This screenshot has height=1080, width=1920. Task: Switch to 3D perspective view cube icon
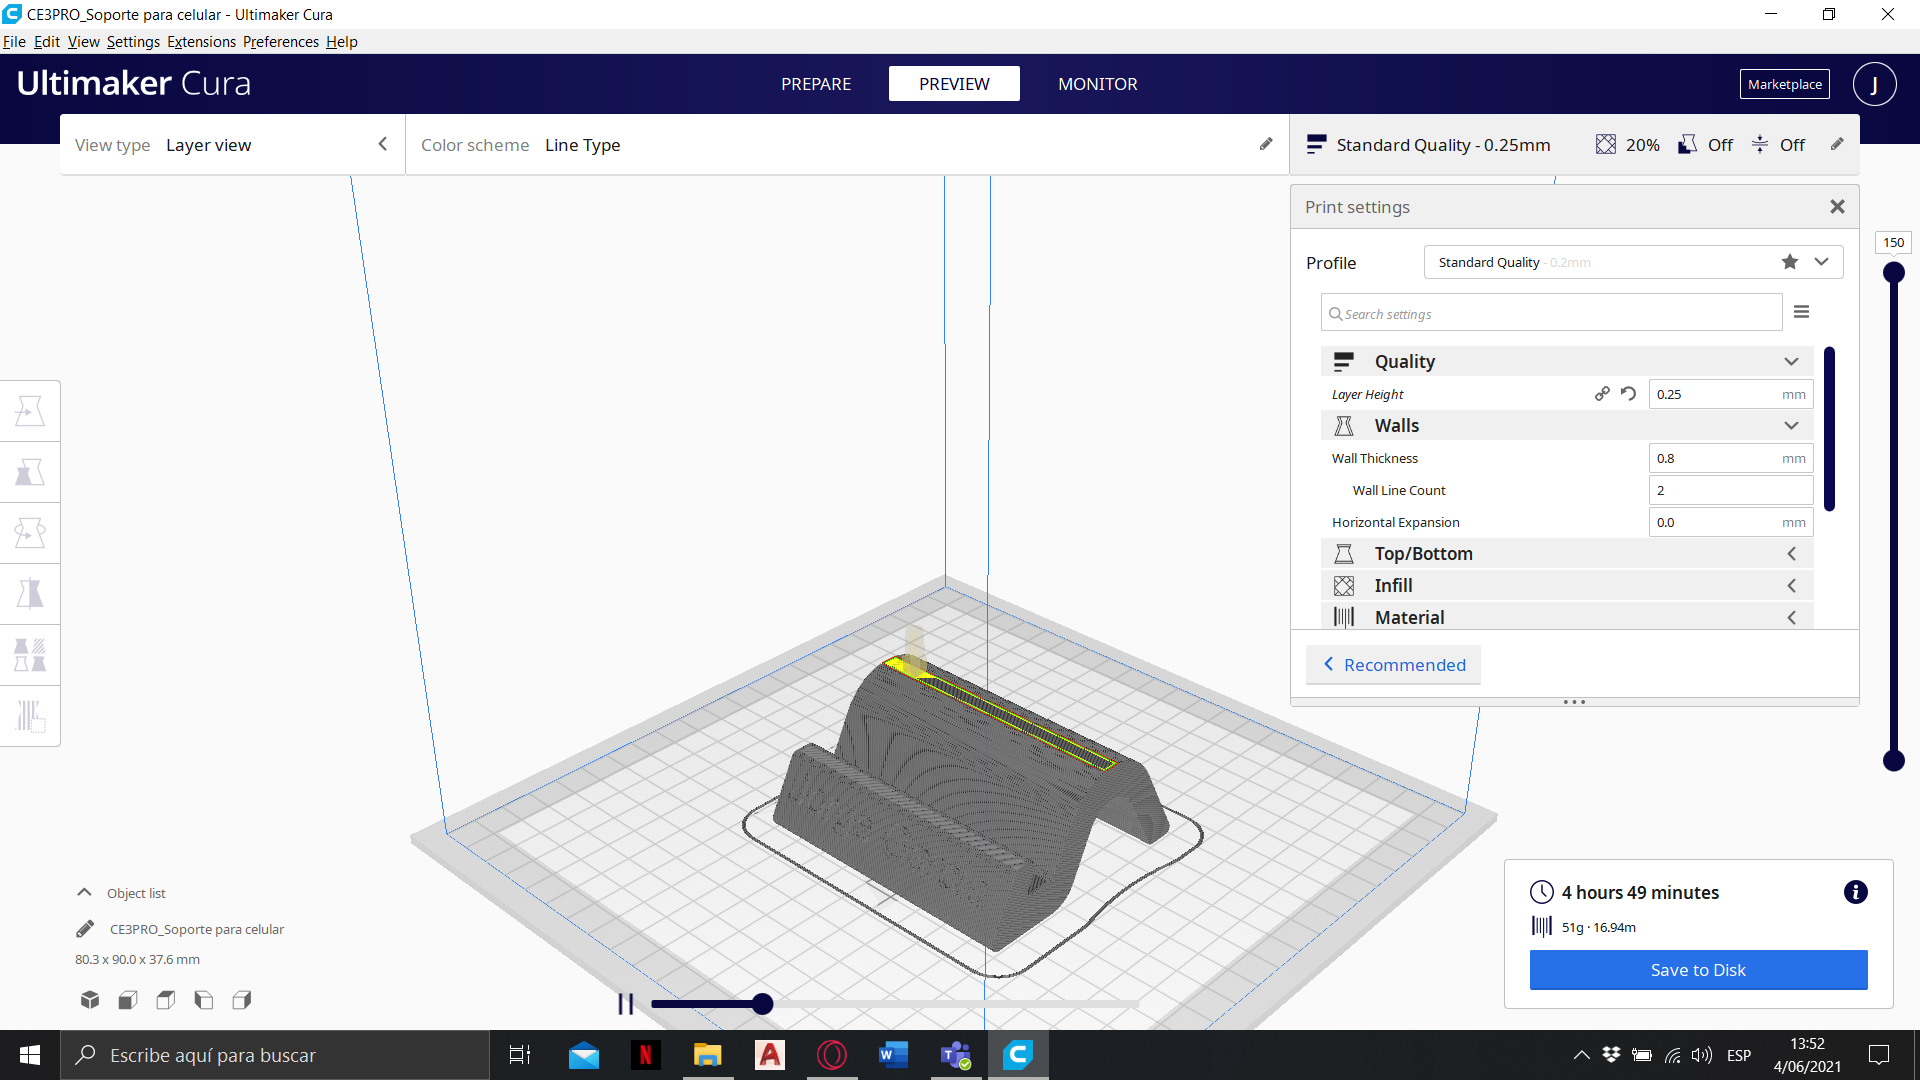[x=90, y=999]
